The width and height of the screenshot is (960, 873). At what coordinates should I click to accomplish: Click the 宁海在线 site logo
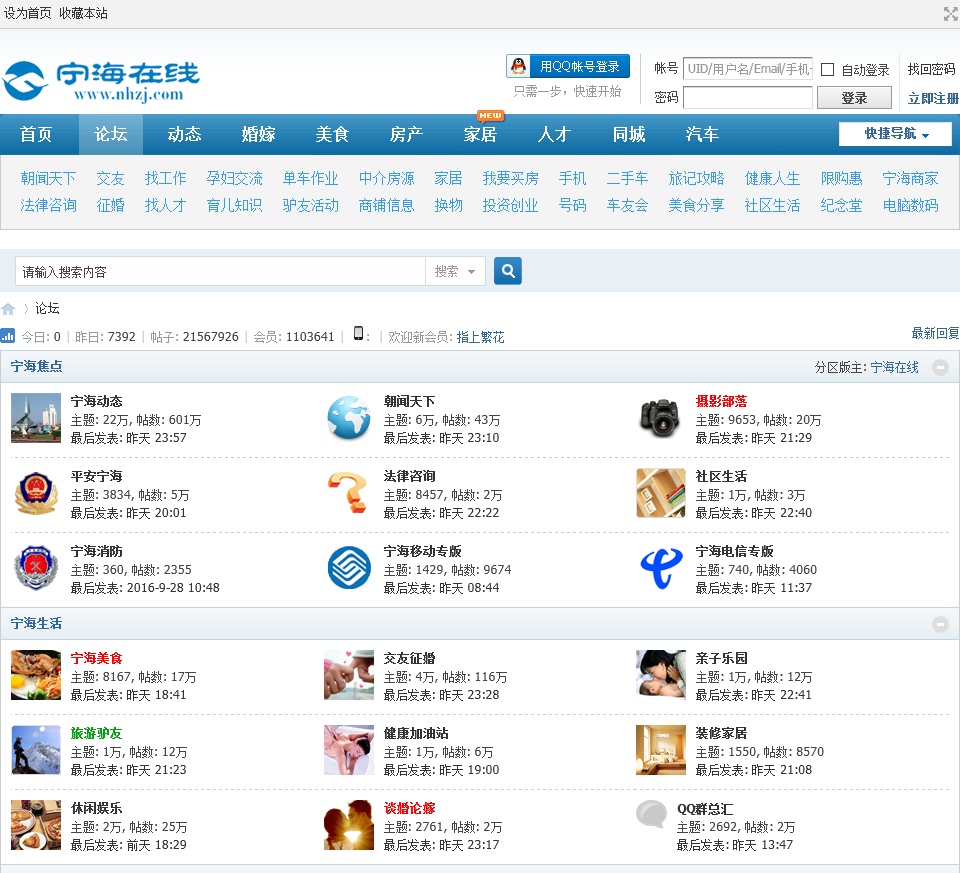coord(101,81)
